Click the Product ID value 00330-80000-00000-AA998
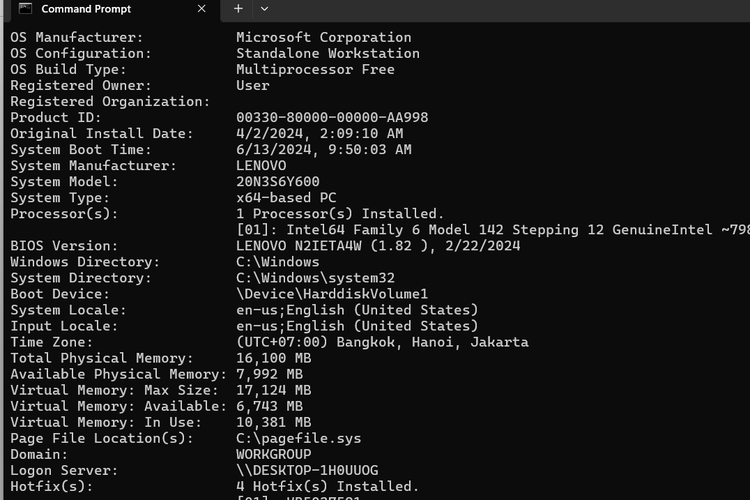 [332, 118]
